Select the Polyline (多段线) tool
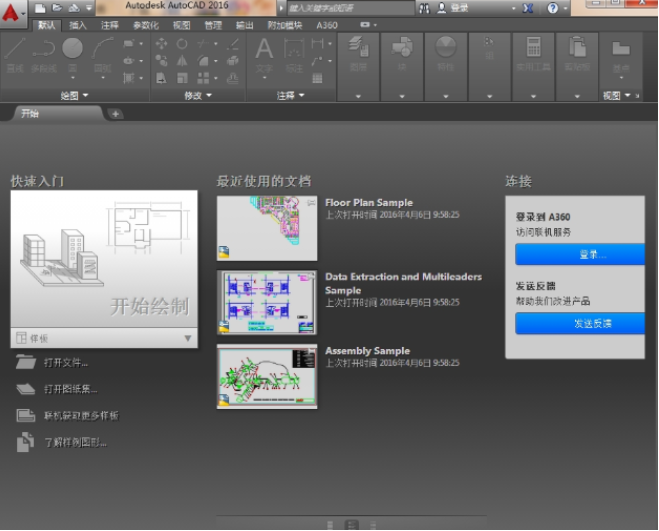659x531 pixels. coord(44,55)
